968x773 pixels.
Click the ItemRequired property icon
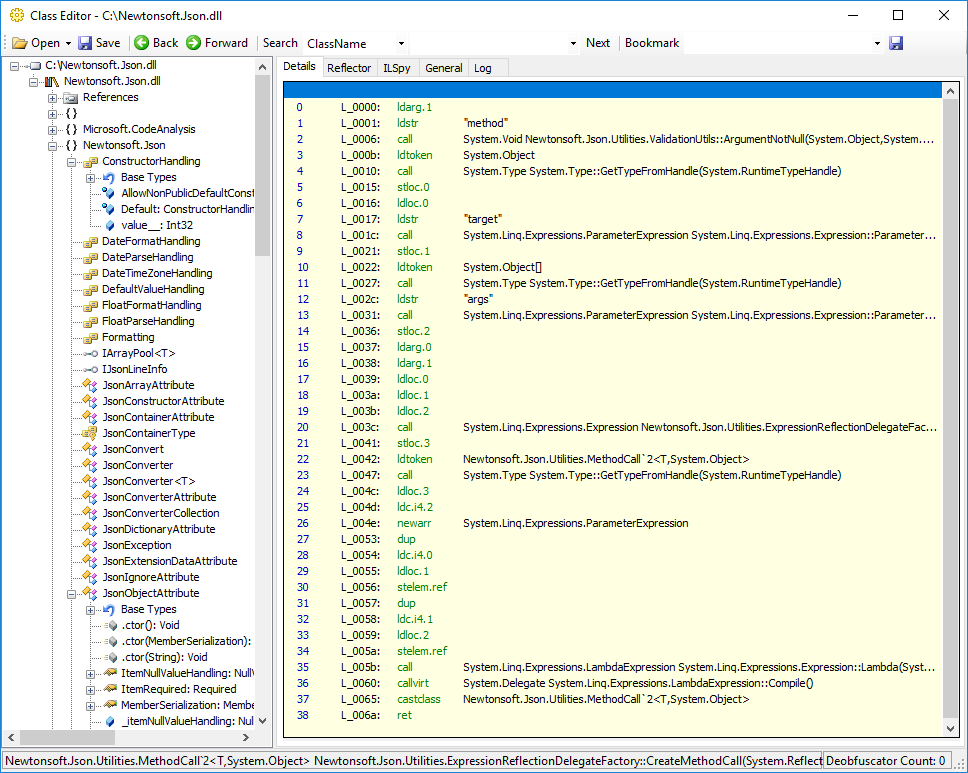tap(110, 689)
